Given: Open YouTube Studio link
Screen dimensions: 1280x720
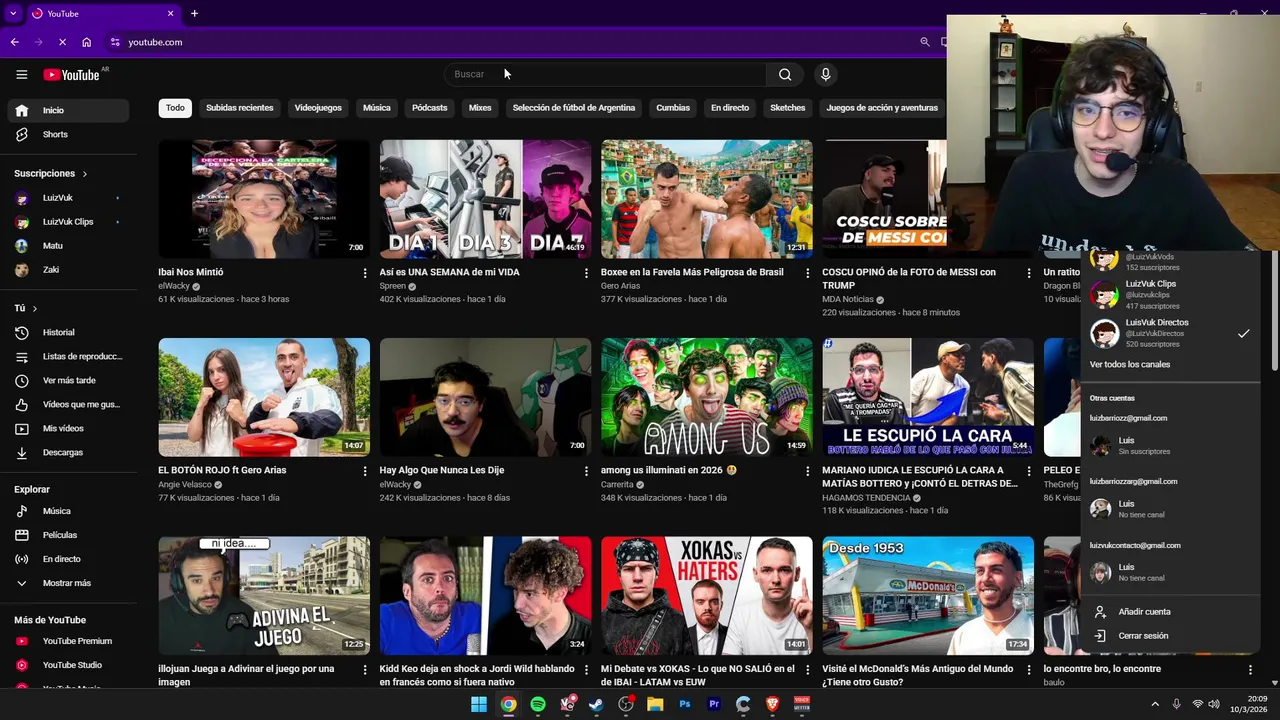Looking at the screenshot, I should click(x=68, y=665).
